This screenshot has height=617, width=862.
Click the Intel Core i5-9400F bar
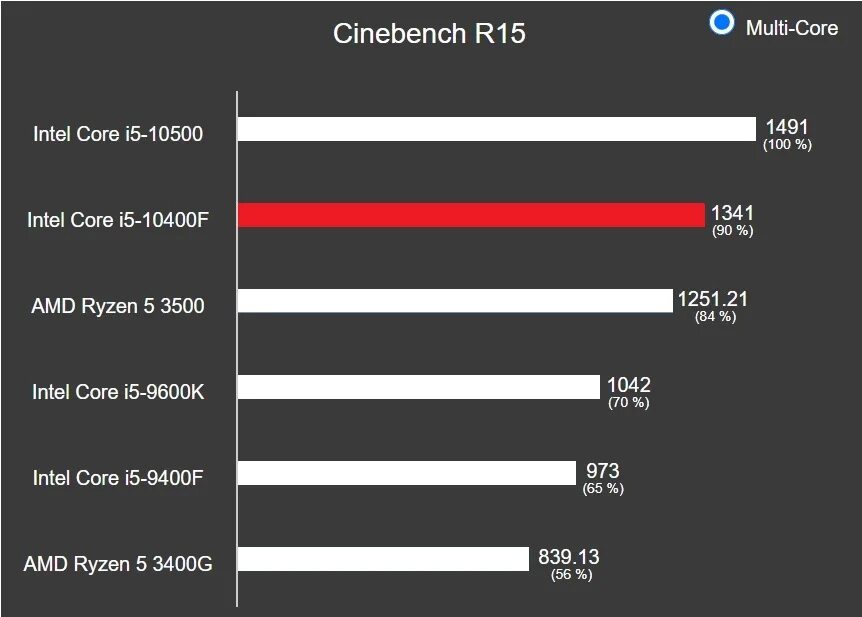click(x=407, y=473)
